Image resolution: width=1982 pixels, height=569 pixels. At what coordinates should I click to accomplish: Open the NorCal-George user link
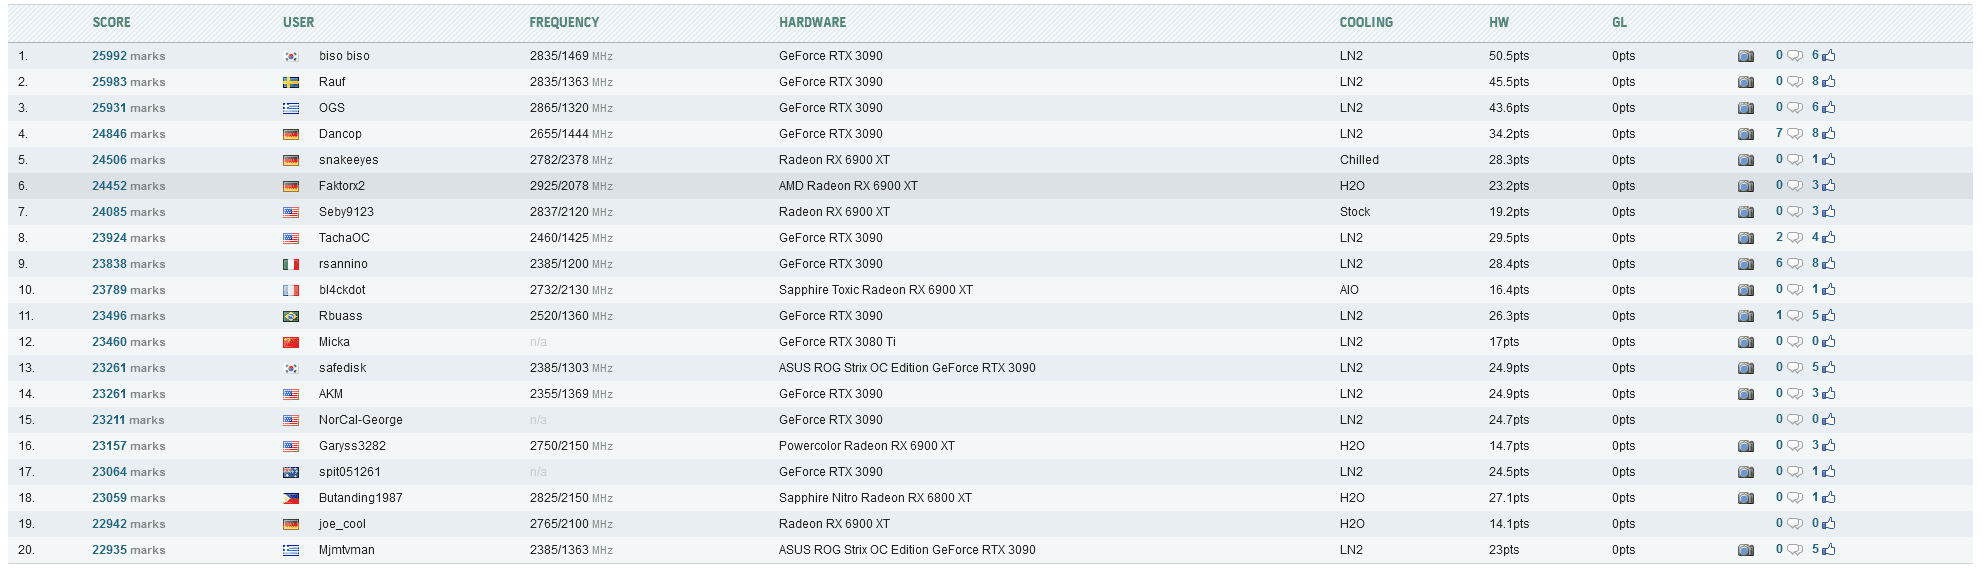(360, 420)
